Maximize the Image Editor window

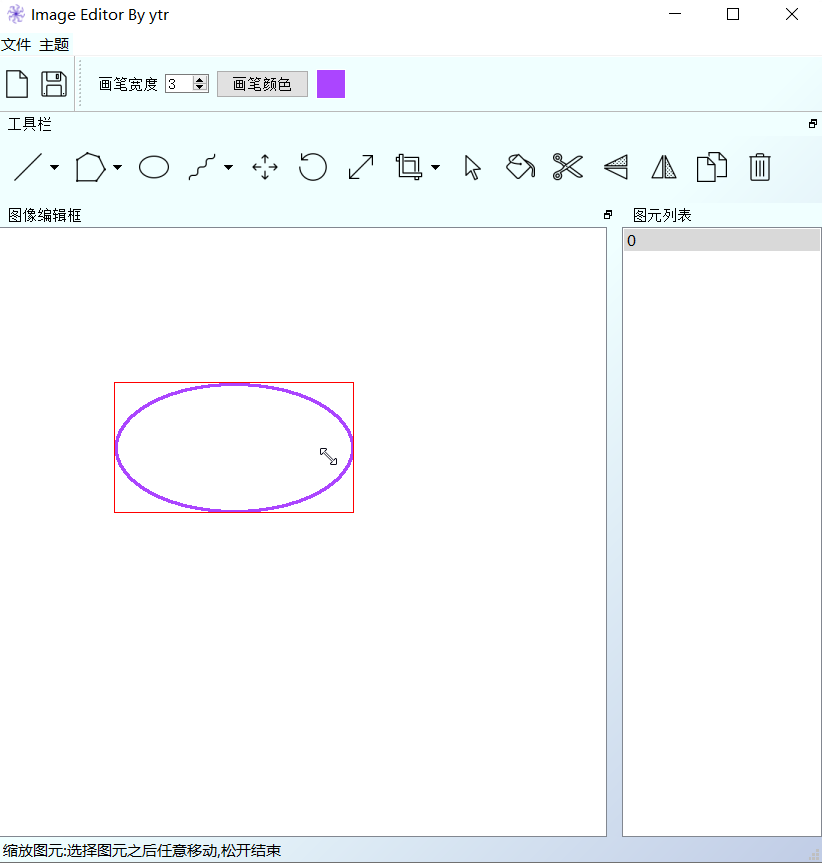tap(733, 14)
